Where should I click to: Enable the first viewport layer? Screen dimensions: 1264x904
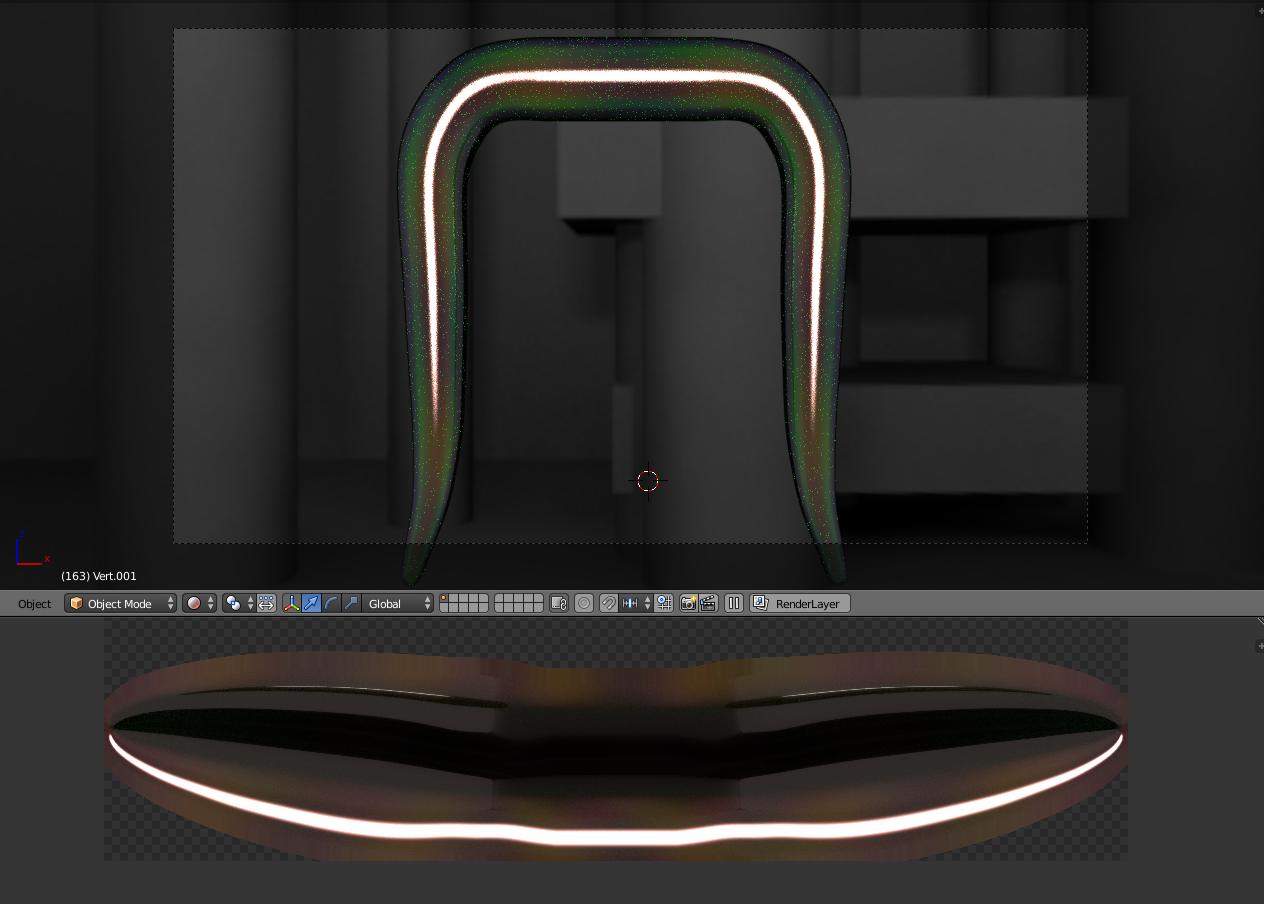(445, 599)
